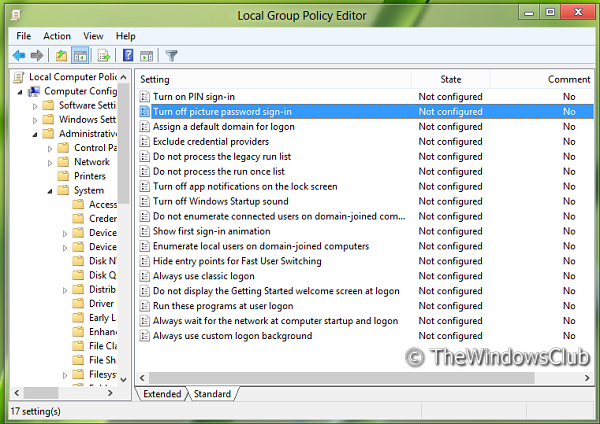The height and width of the screenshot is (424, 600).
Task: Open the File menu
Action: point(24,36)
